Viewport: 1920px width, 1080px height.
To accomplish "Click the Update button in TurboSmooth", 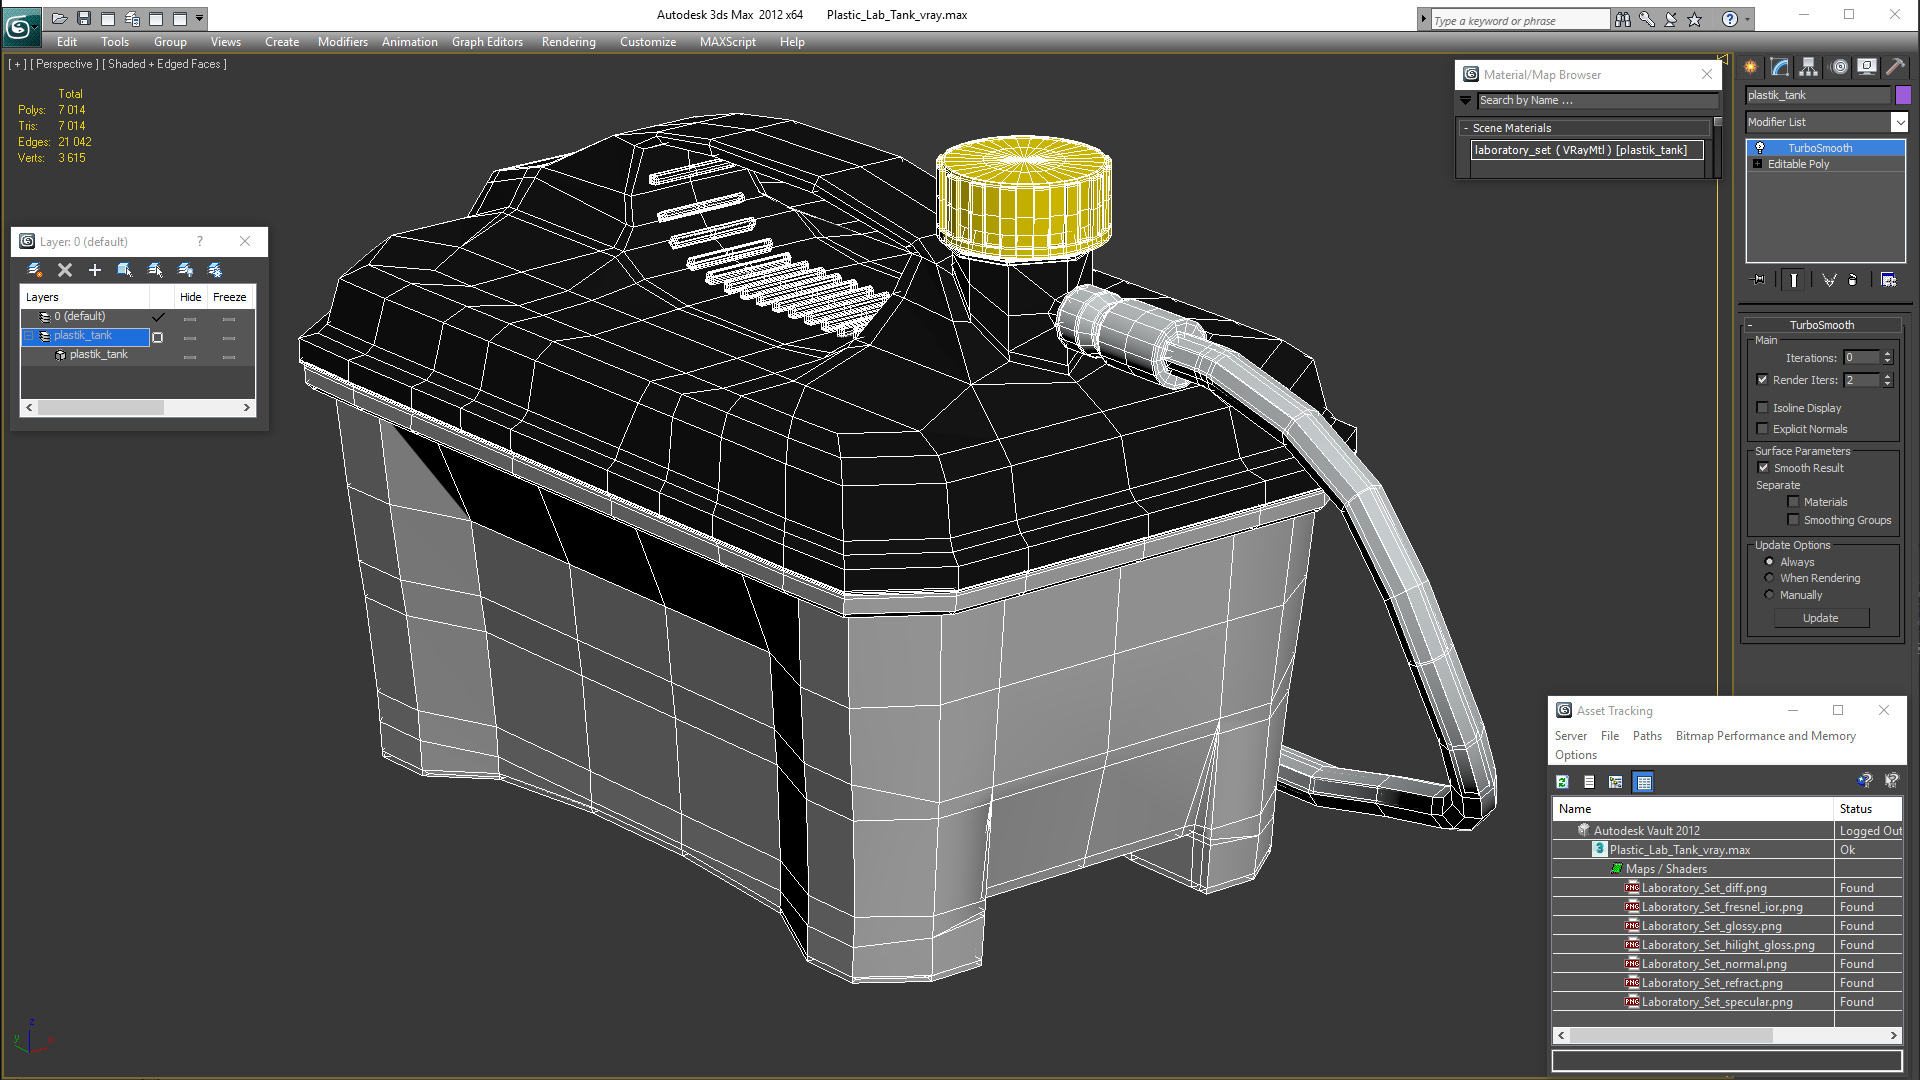I will (1821, 618).
